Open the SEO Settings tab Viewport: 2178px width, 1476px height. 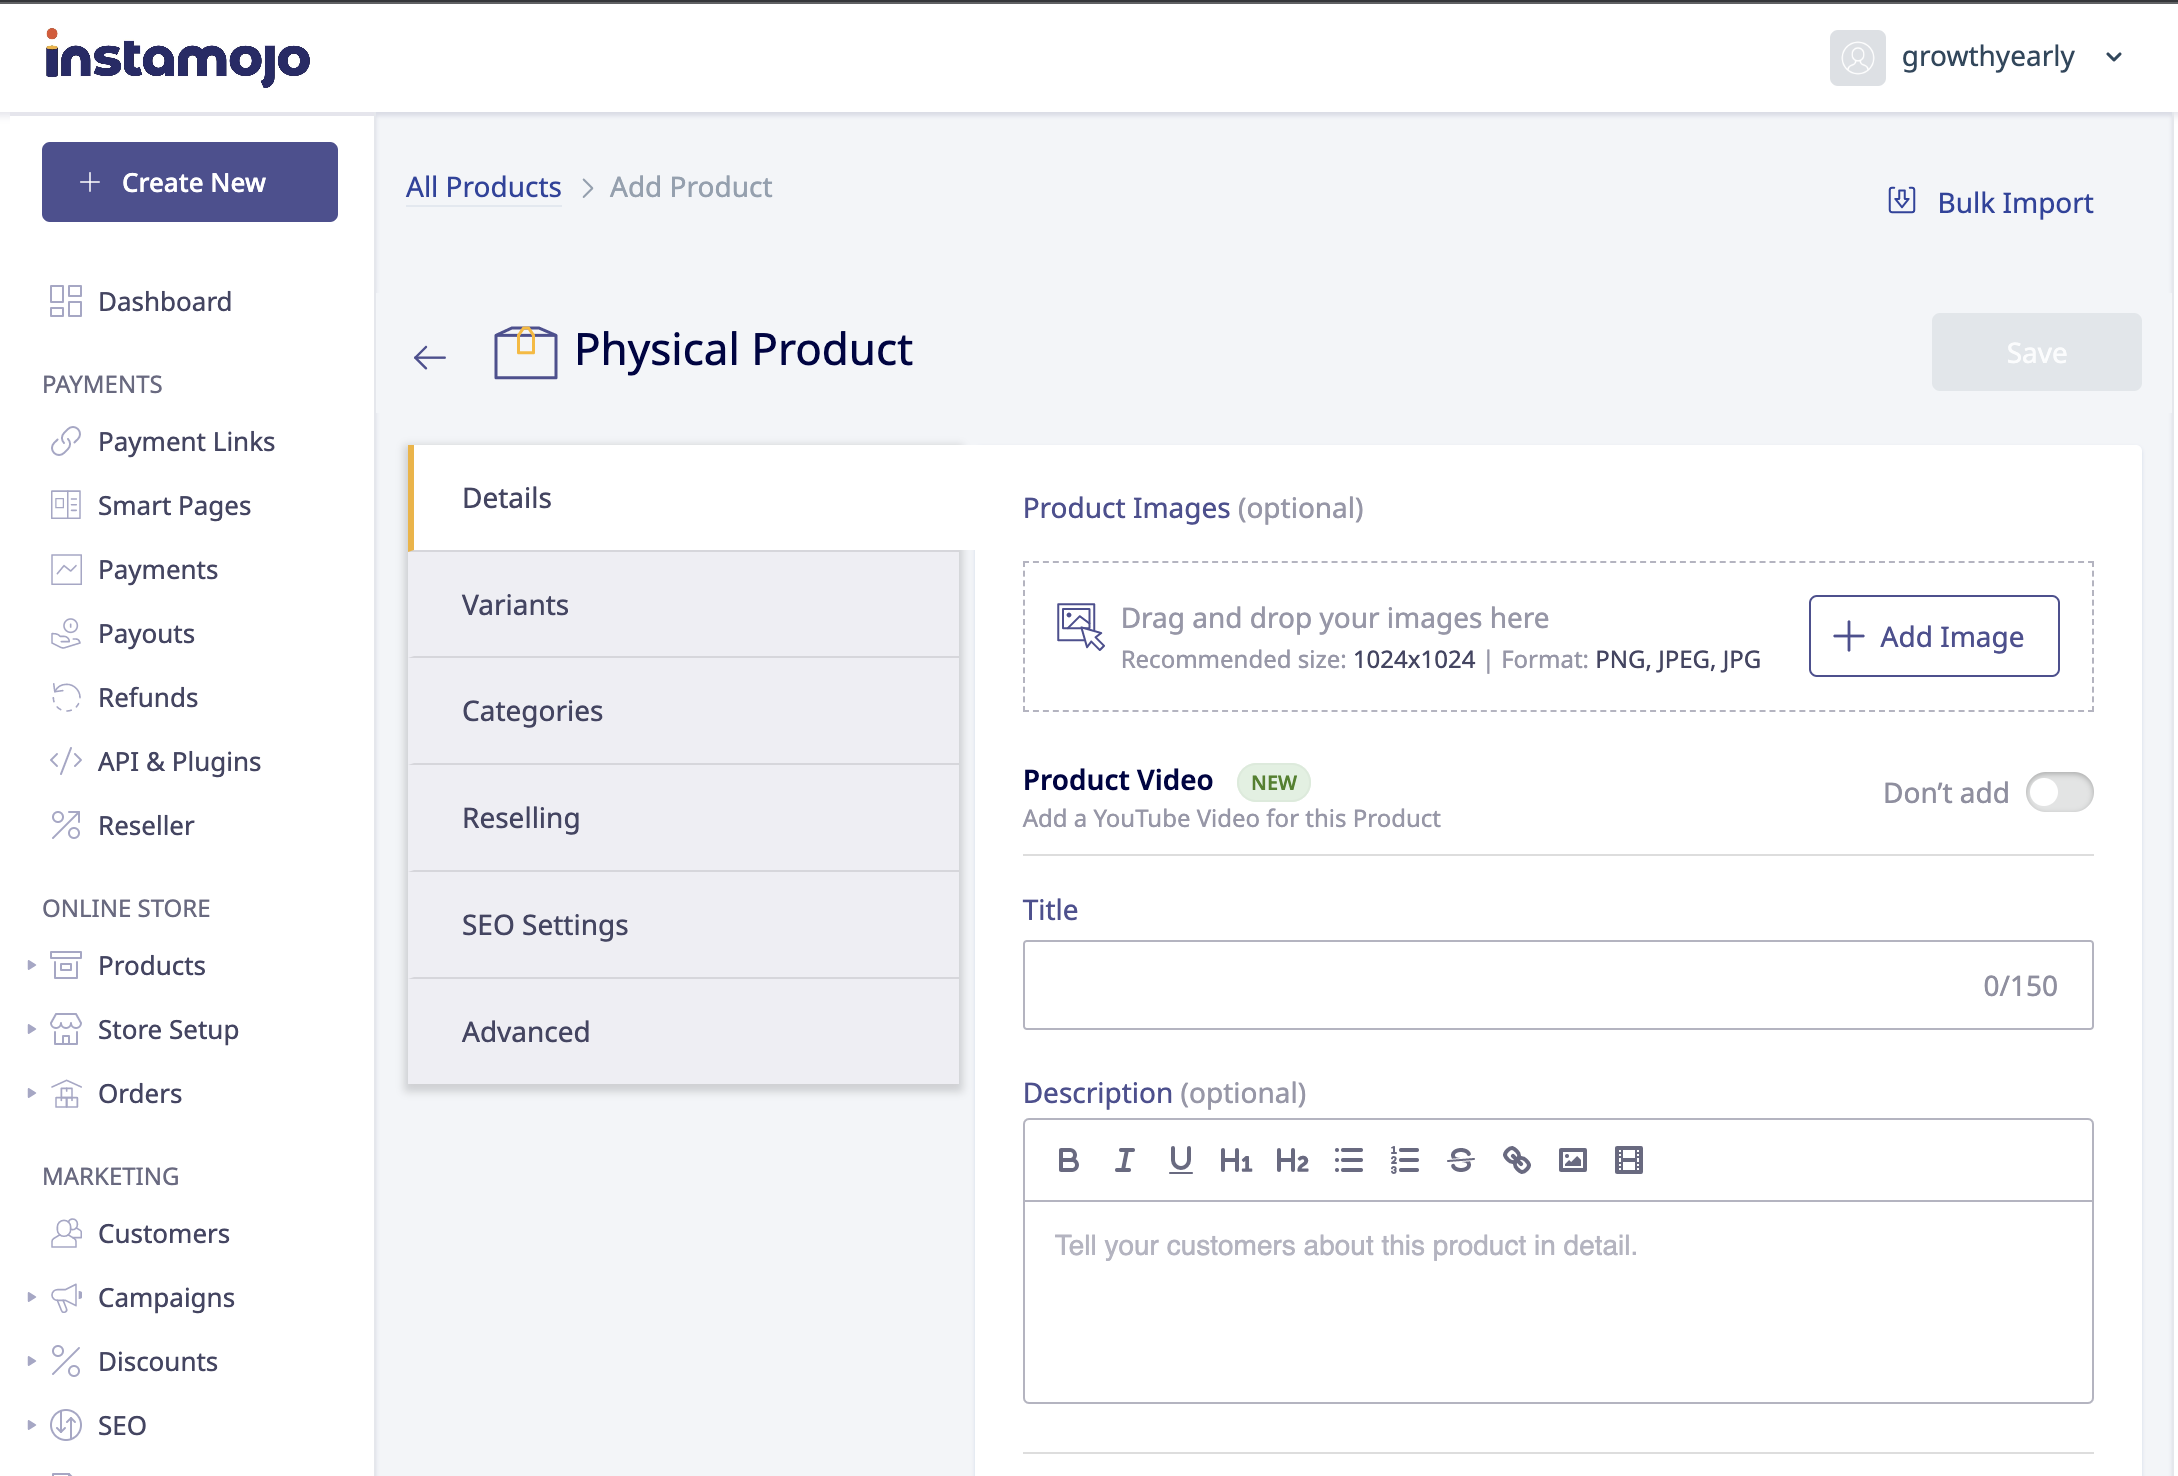click(x=685, y=925)
